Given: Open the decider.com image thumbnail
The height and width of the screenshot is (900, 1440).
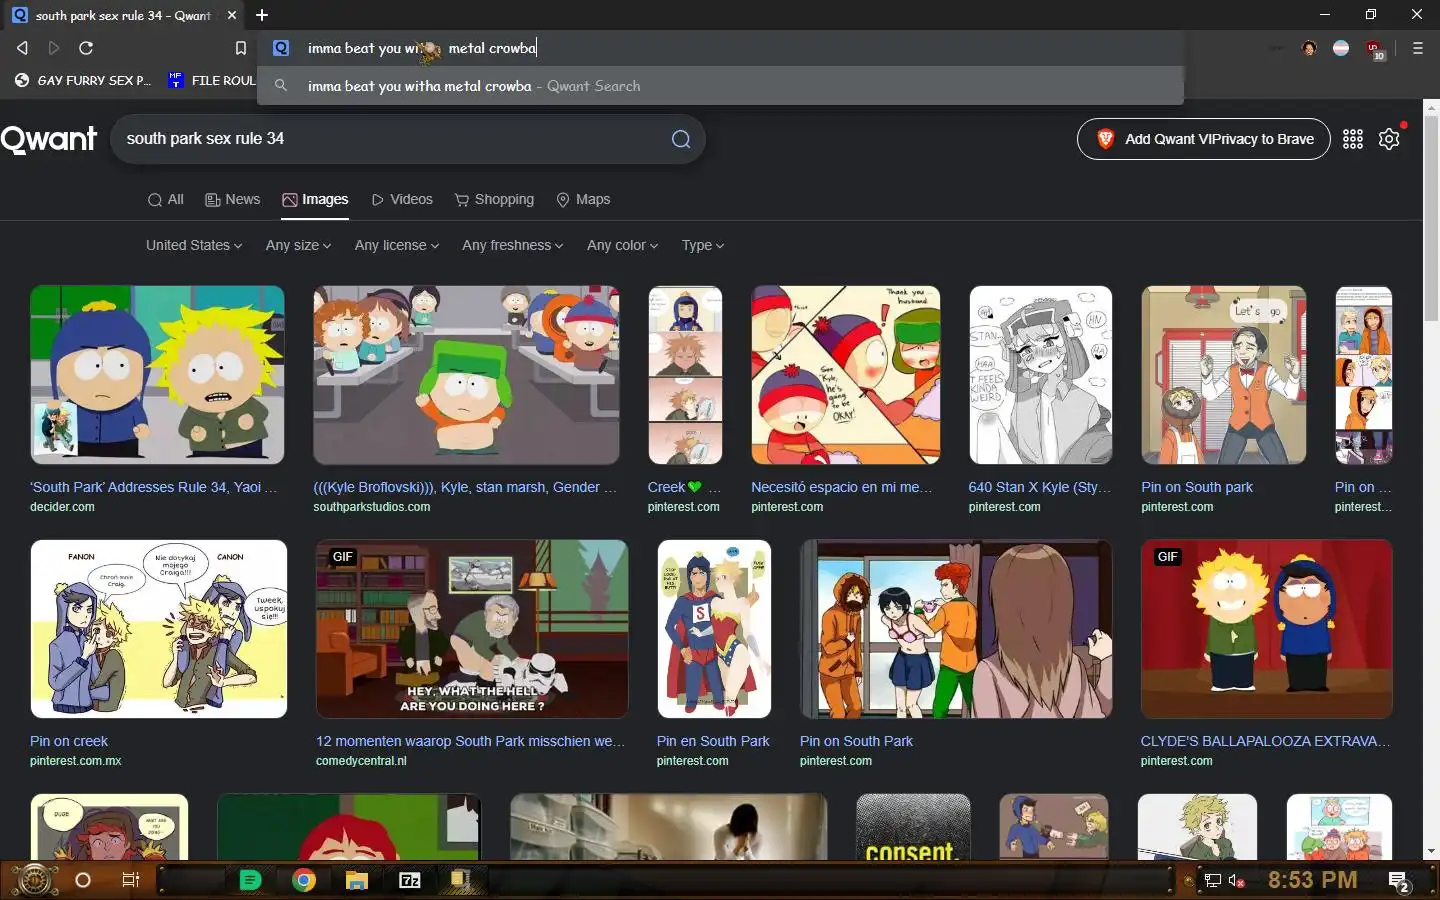Looking at the screenshot, I should [x=157, y=375].
